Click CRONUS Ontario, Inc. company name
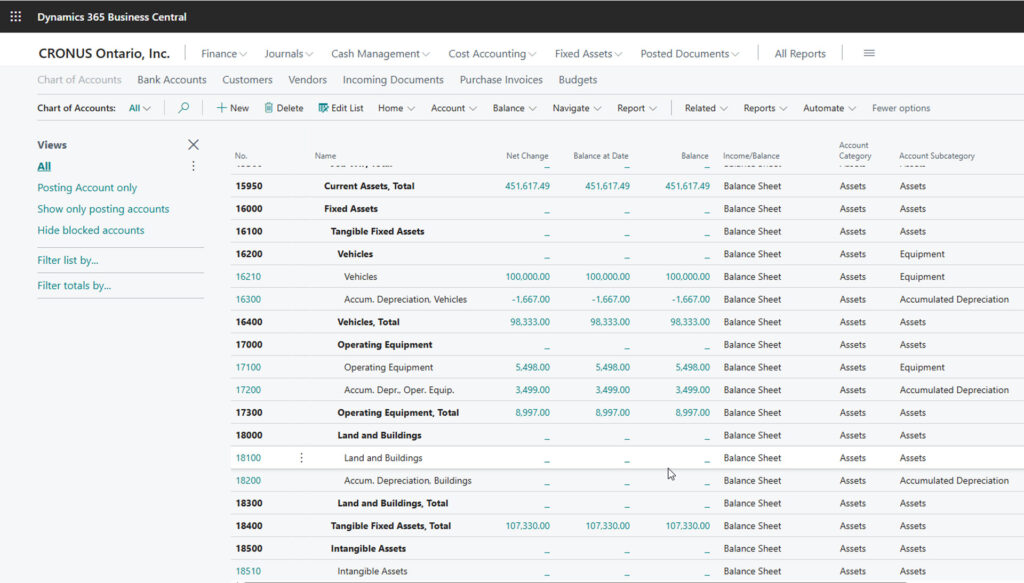1024x583 pixels. click(104, 54)
